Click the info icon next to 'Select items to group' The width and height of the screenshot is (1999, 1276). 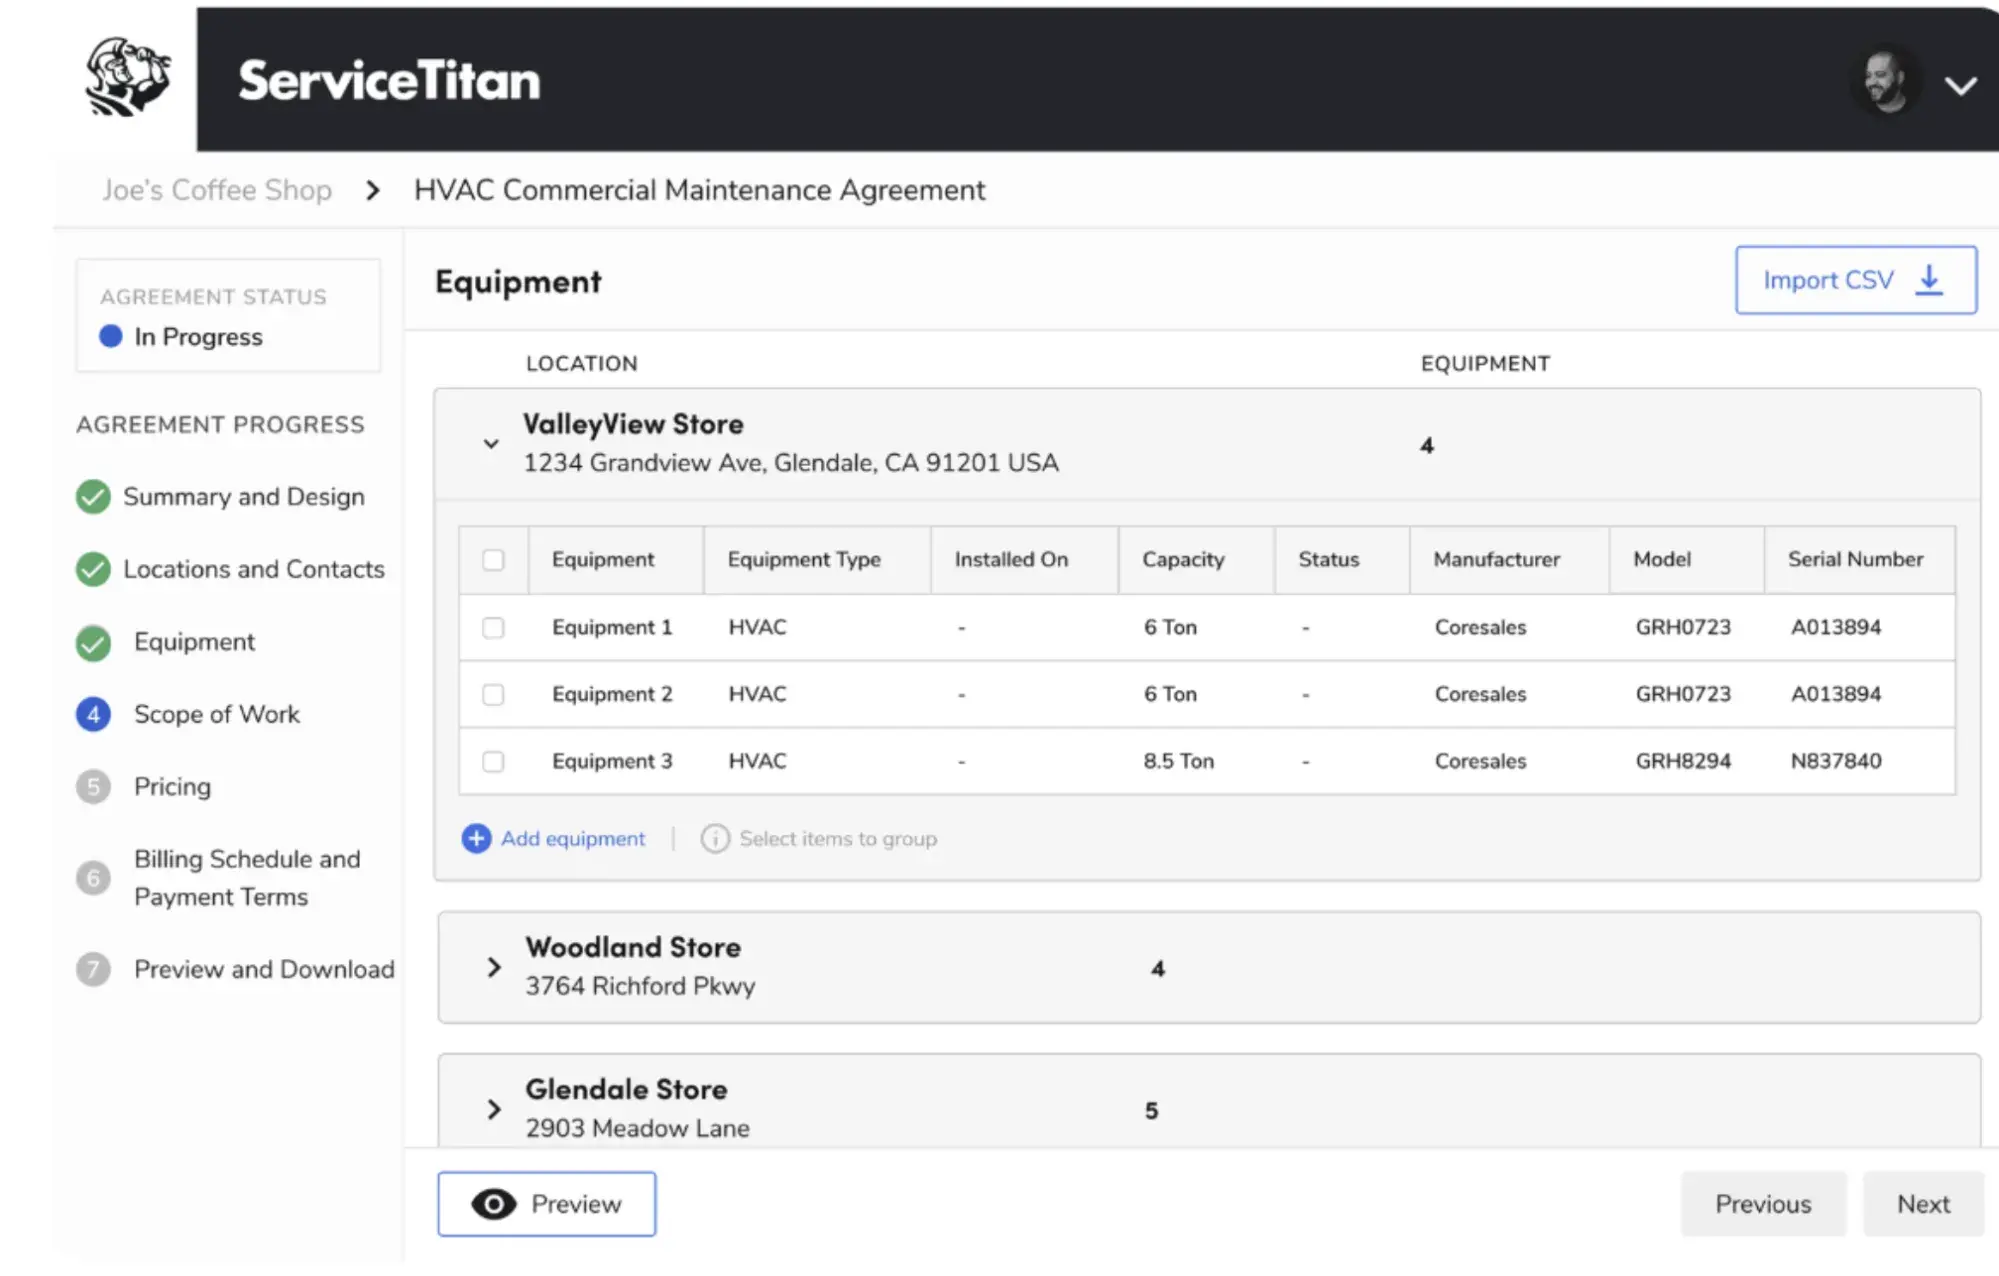pyautogui.click(x=715, y=839)
